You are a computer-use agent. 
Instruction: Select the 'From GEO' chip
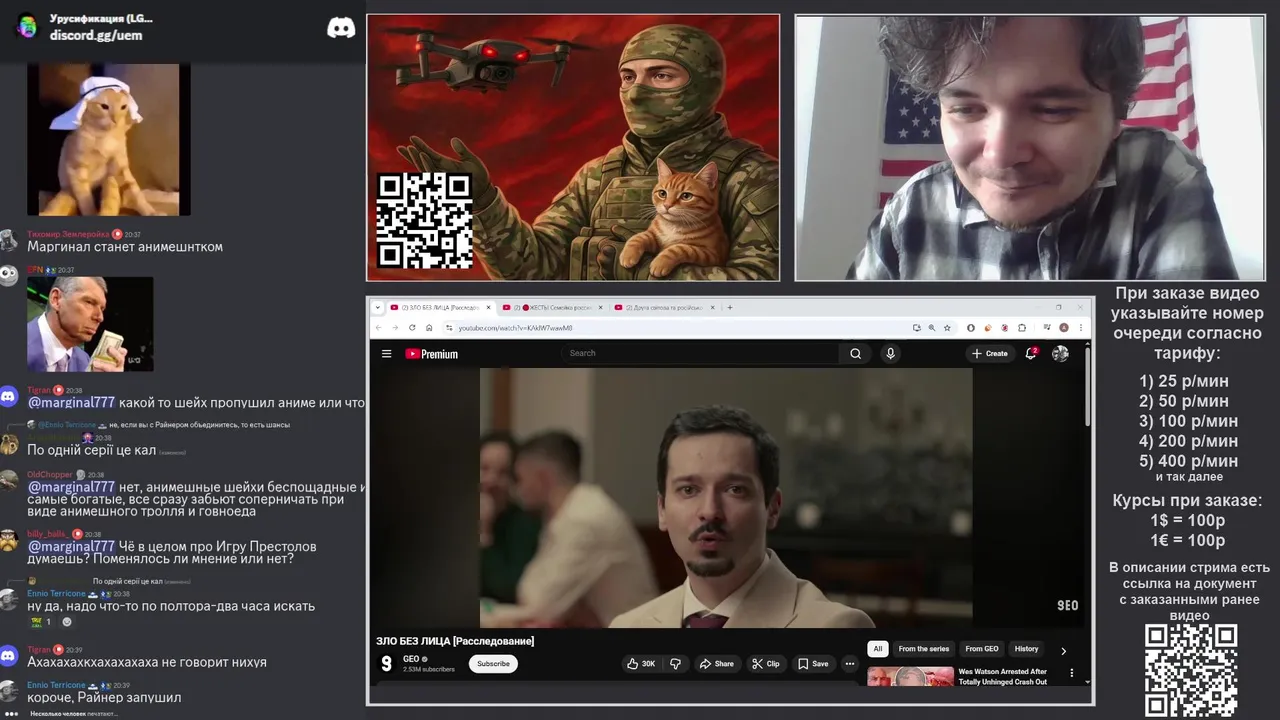982,649
